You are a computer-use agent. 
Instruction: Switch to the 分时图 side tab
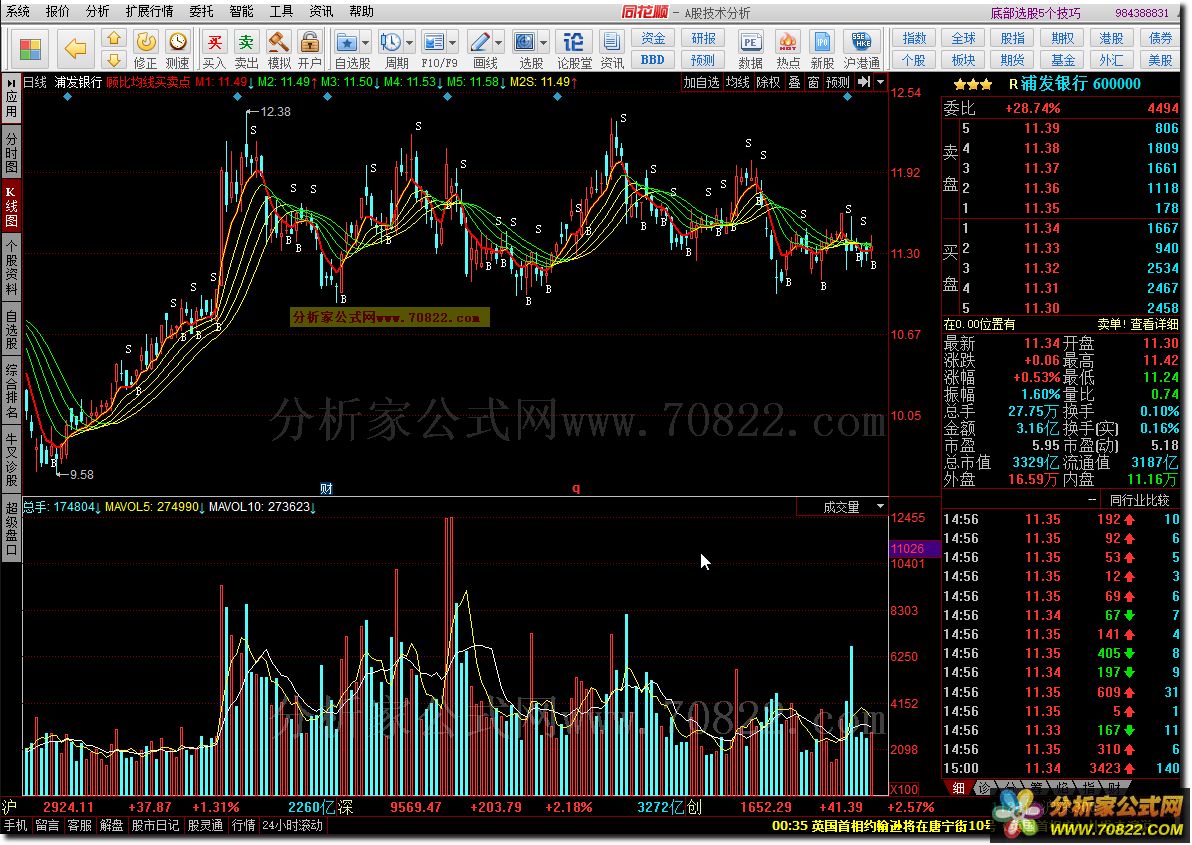coord(11,151)
